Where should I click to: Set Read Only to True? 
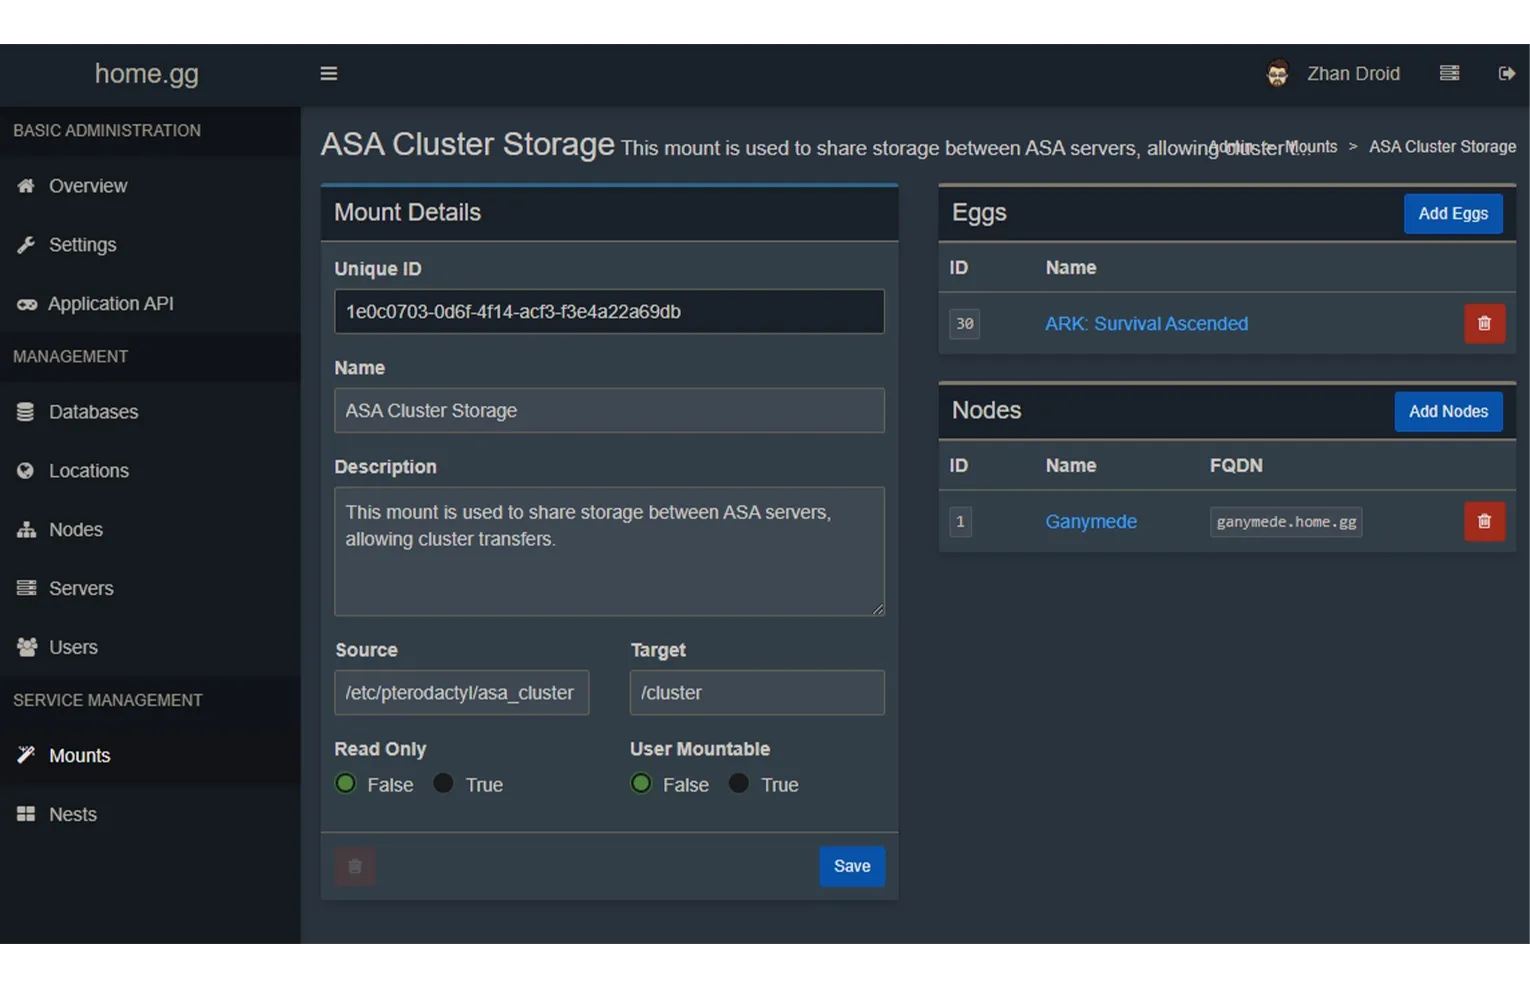pyautogui.click(x=443, y=784)
